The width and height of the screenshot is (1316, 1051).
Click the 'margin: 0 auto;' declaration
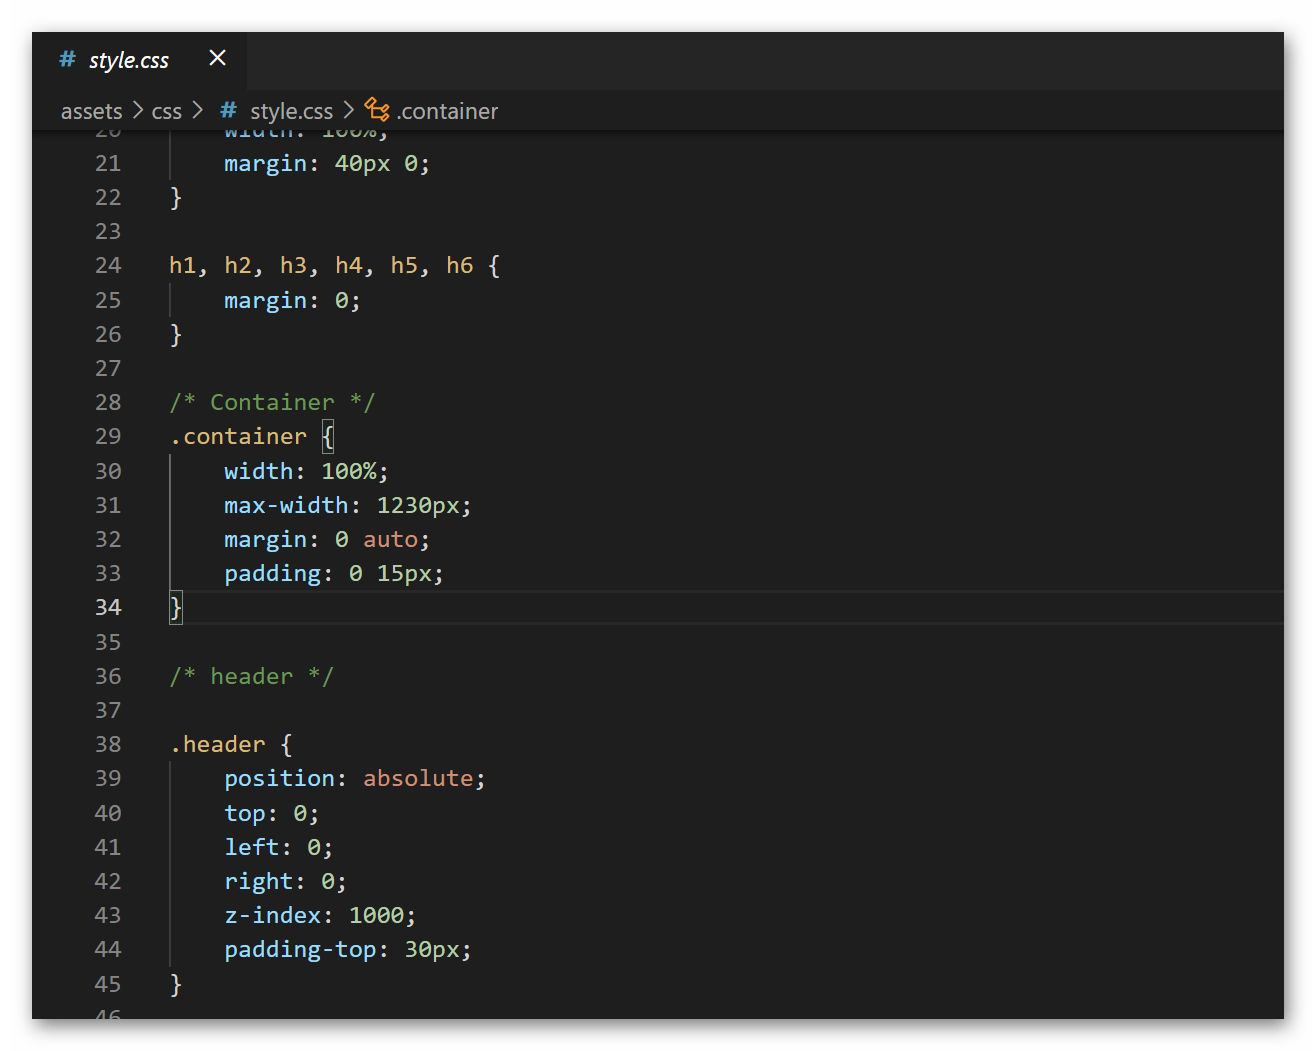pyautogui.click(x=327, y=540)
